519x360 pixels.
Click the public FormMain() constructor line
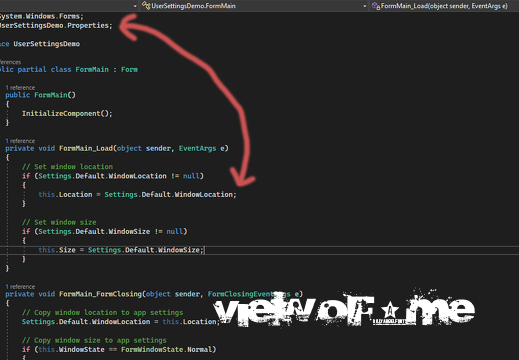(x=41, y=95)
